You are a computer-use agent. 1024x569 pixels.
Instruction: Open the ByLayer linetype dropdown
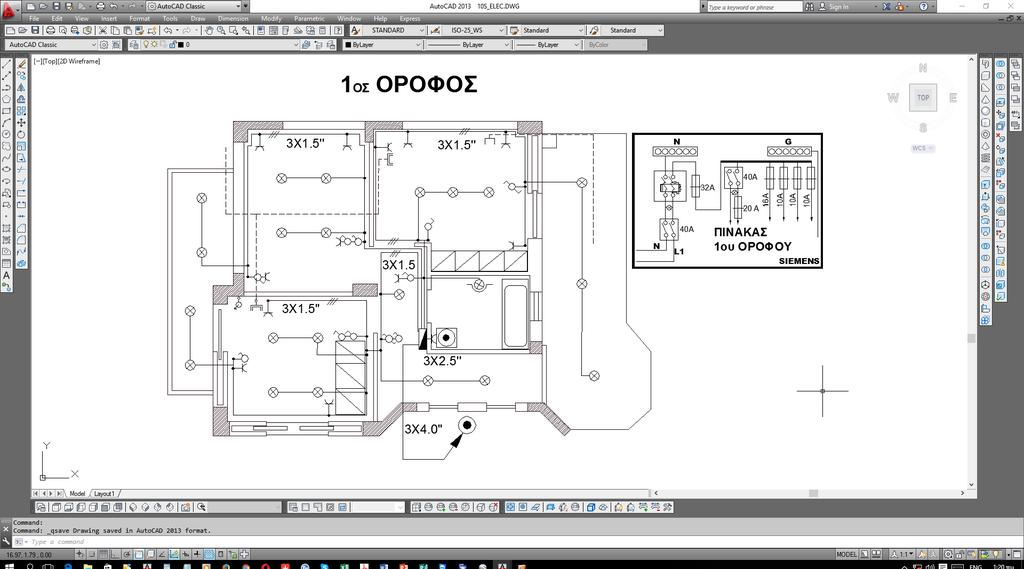(x=468, y=44)
